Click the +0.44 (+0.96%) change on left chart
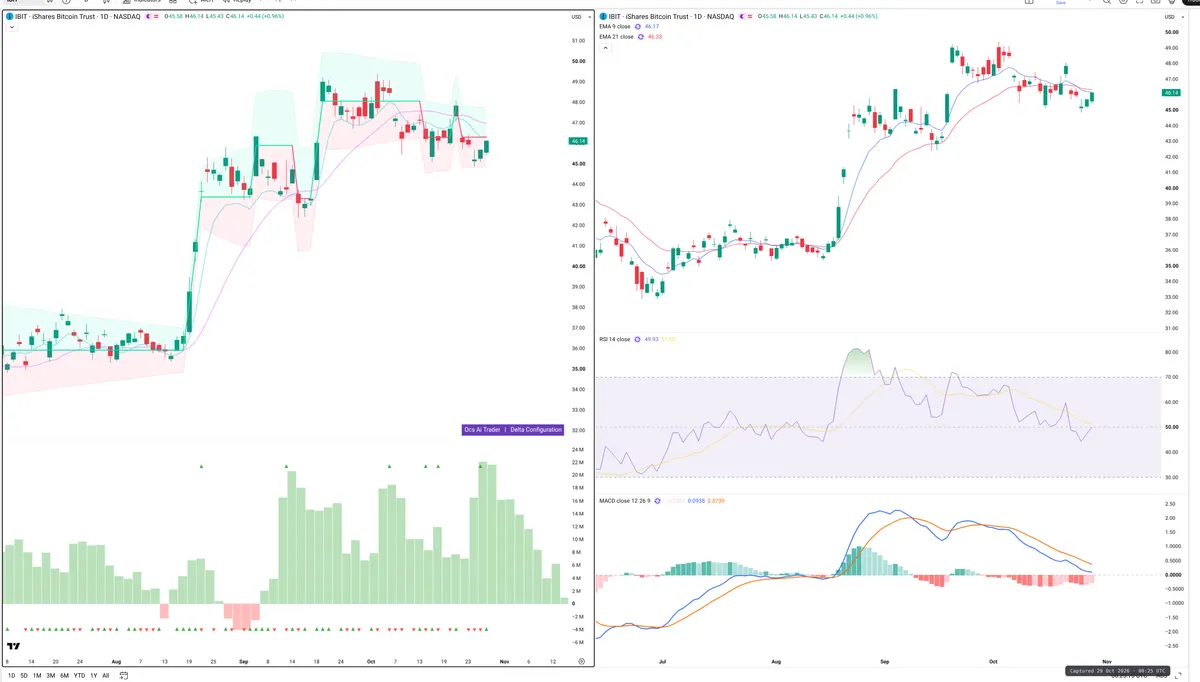 point(265,17)
